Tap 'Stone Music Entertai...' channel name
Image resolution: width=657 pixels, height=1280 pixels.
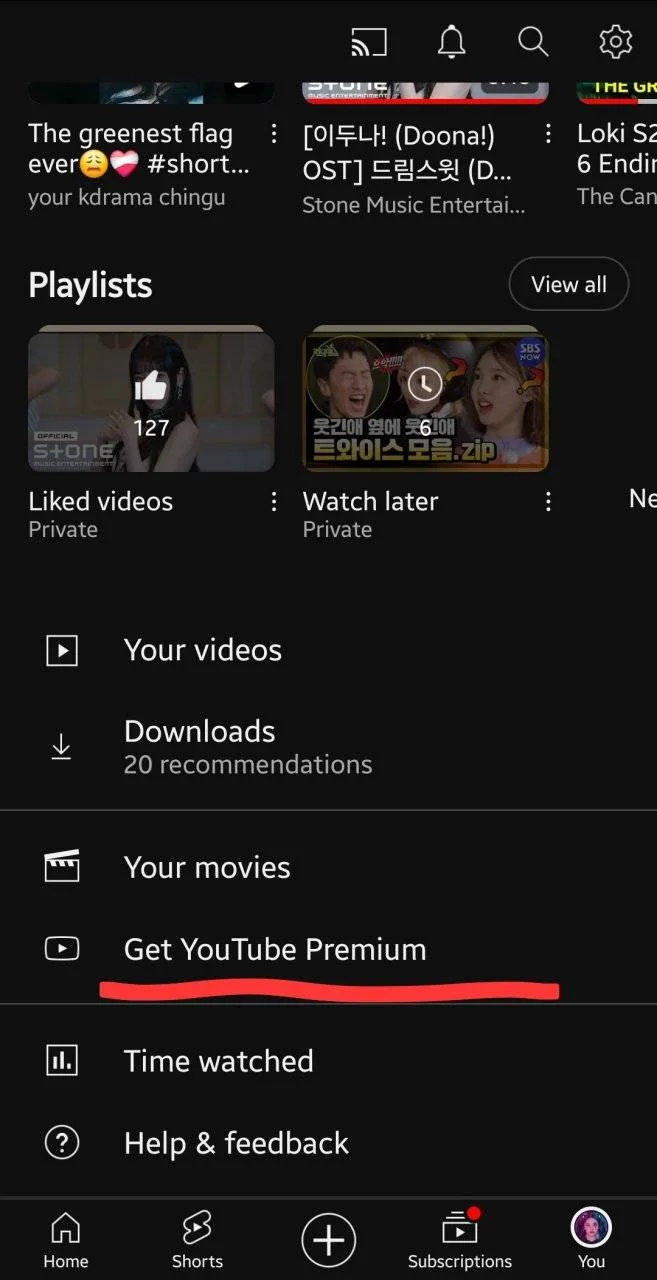coord(413,205)
